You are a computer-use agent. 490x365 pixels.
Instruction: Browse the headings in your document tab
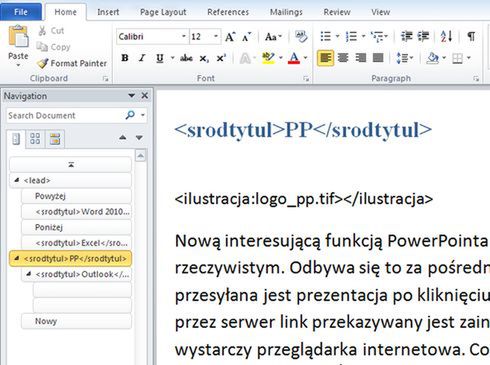(x=16, y=139)
